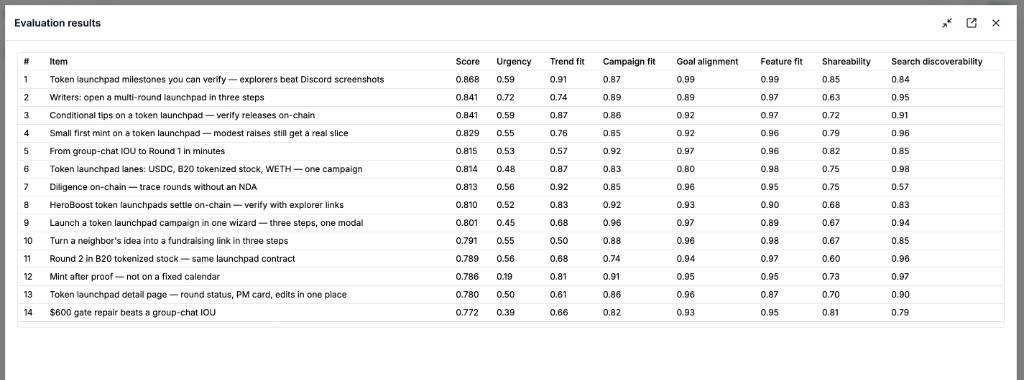This screenshot has height=380, width=1024.
Task: Click row number 14
Action: click(x=27, y=313)
